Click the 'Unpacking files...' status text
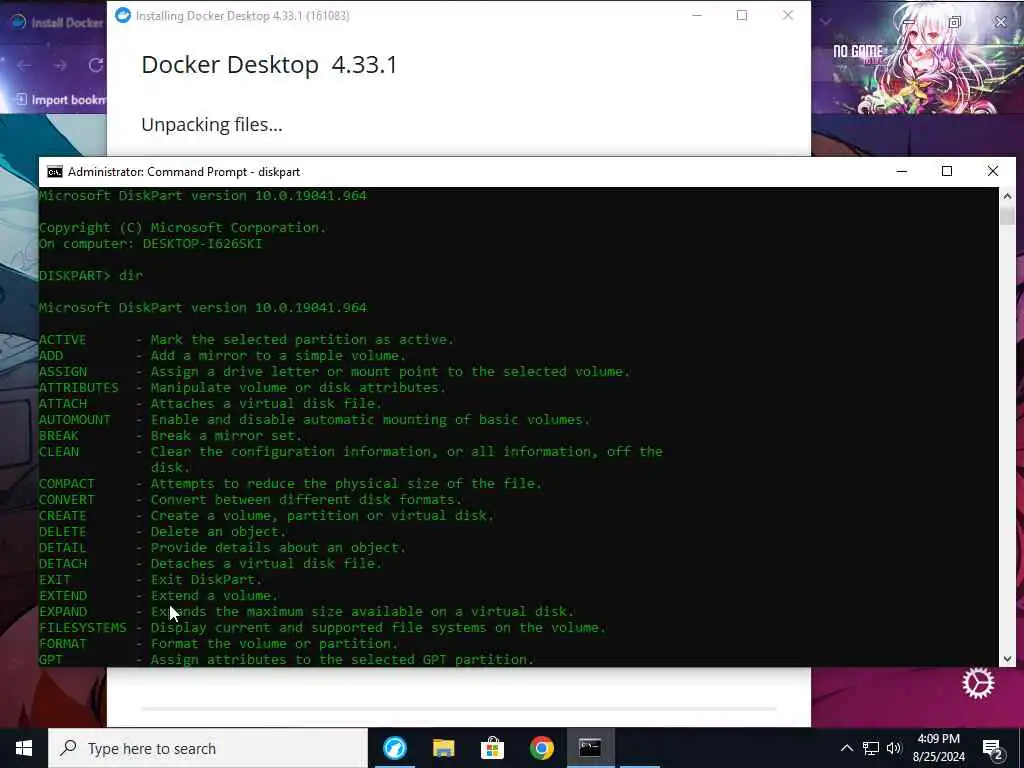The height and width of the screenshot is (768, 1024). coord(212,124)
